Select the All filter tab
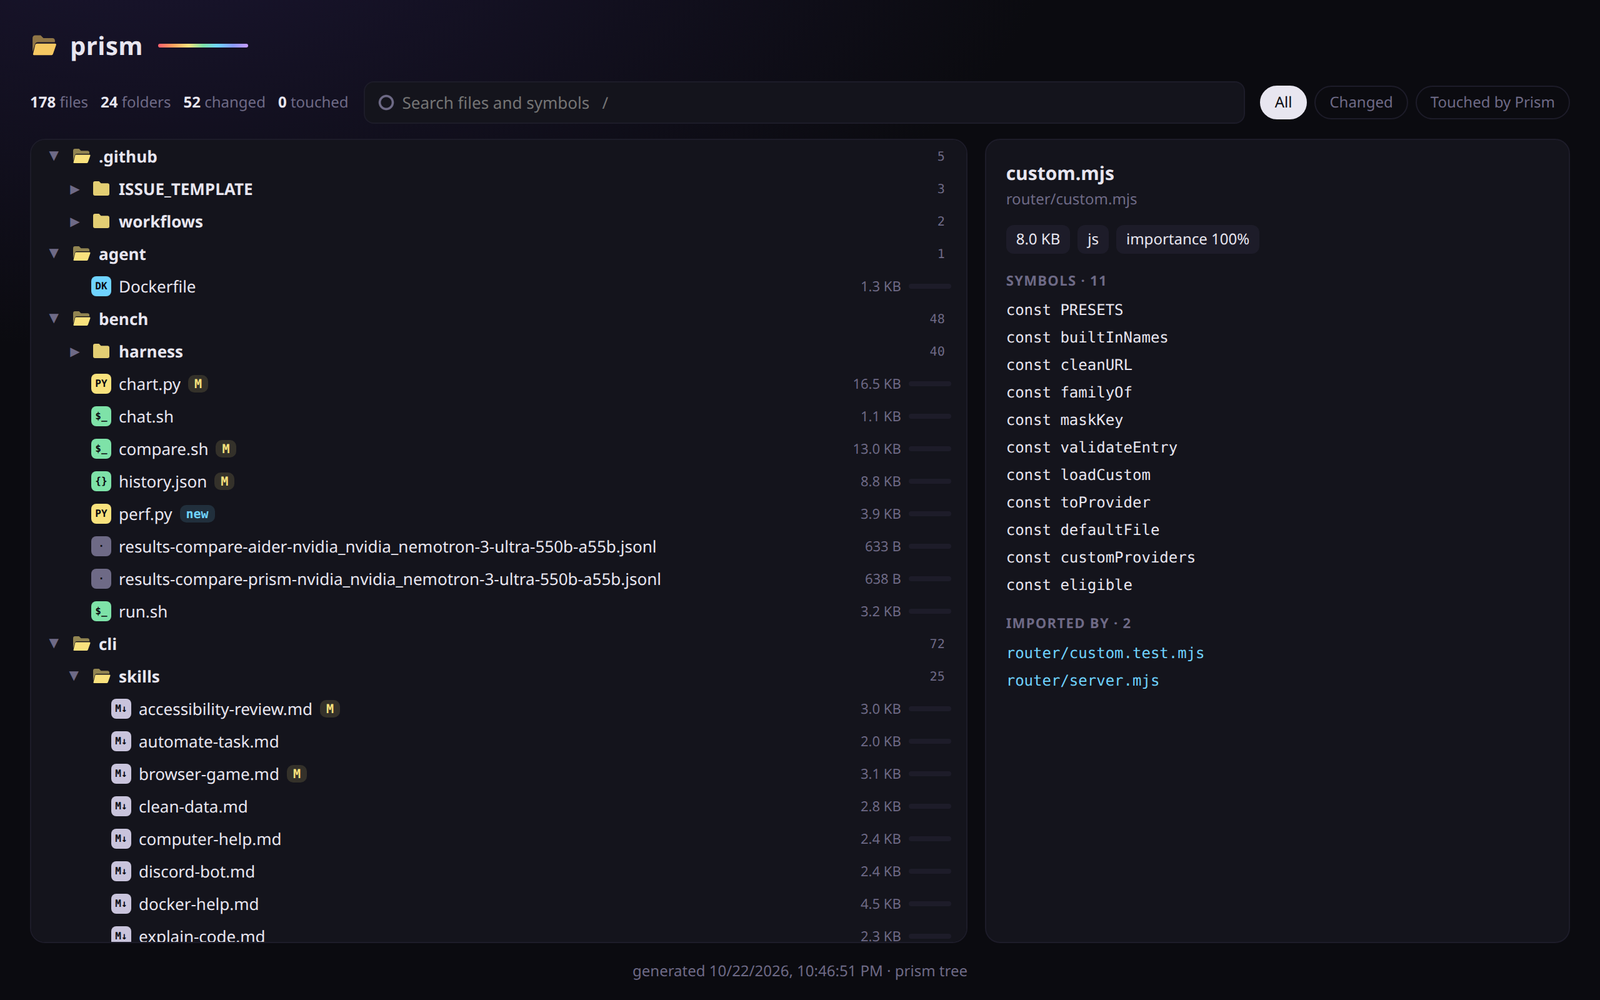 [1283, 103]
